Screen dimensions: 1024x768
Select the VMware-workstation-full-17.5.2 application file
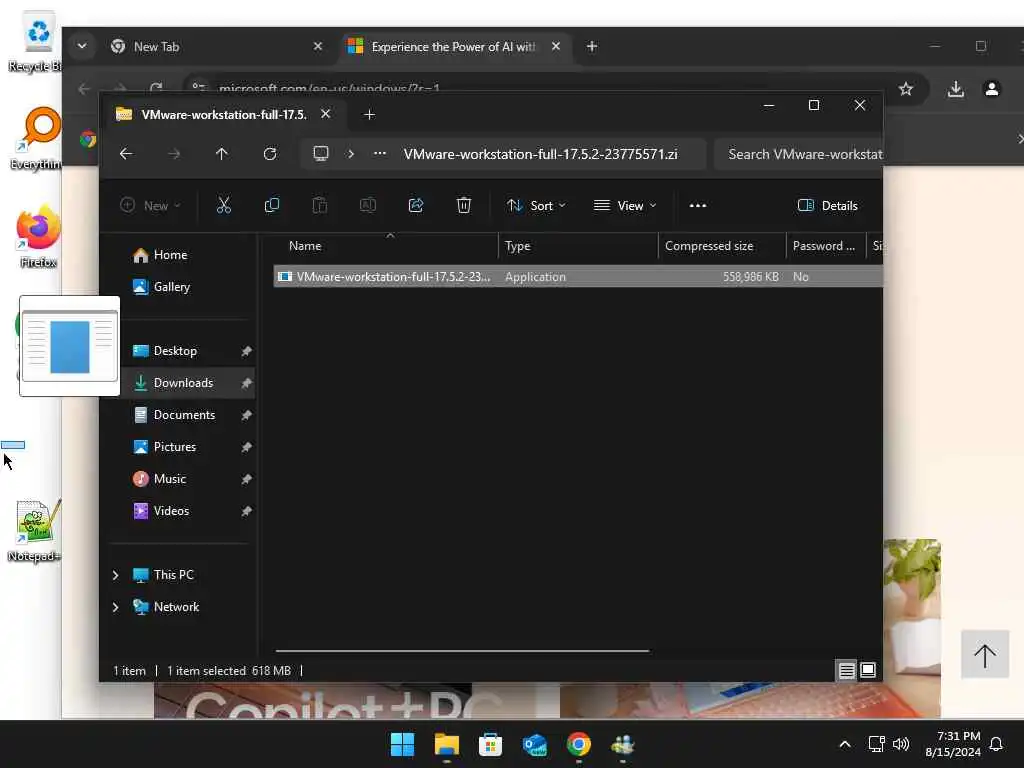pos(578,277)
